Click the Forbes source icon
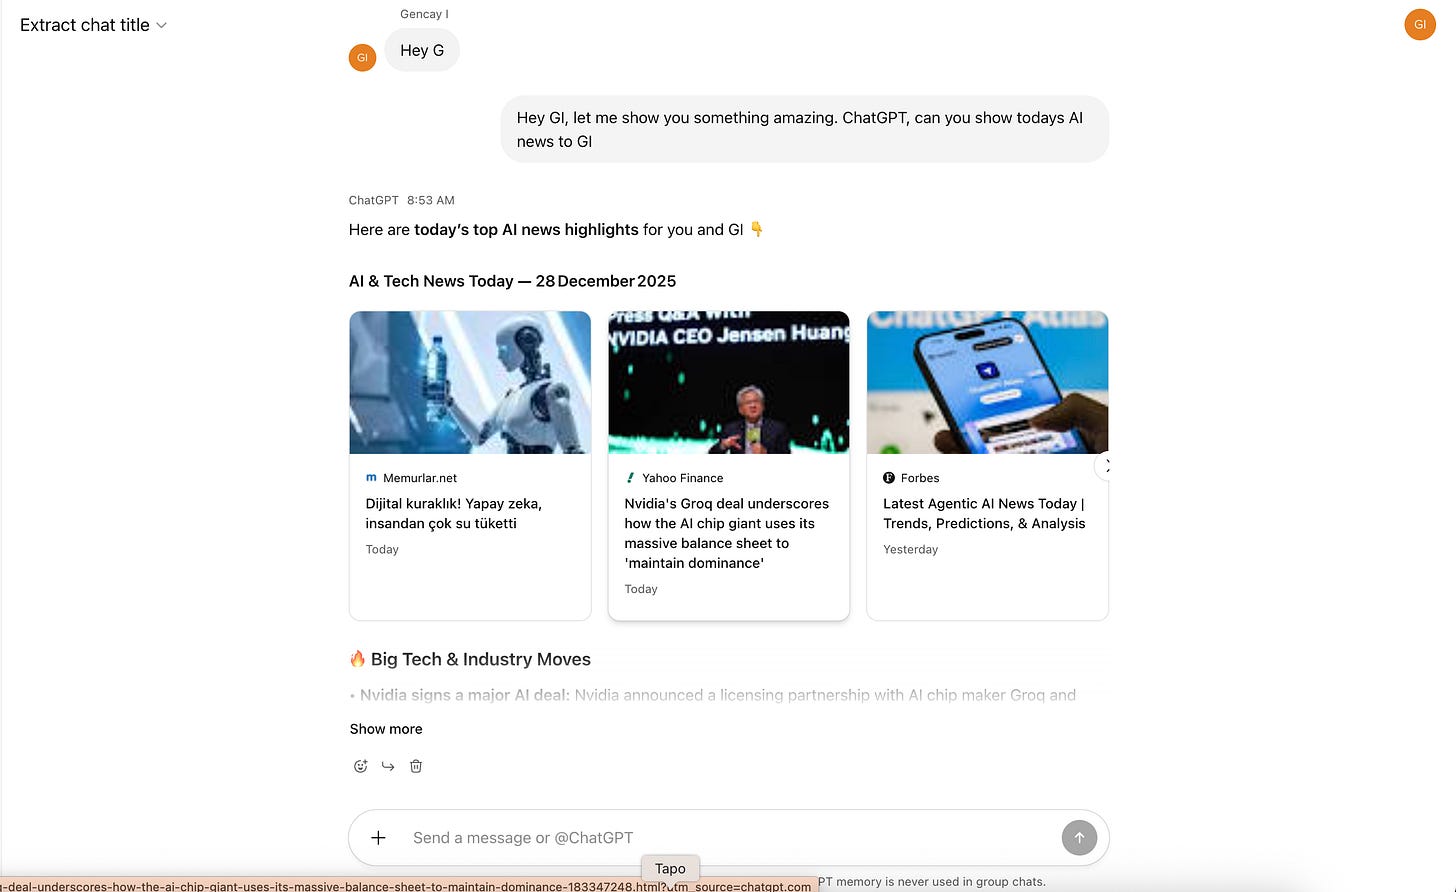 (889, 478)
